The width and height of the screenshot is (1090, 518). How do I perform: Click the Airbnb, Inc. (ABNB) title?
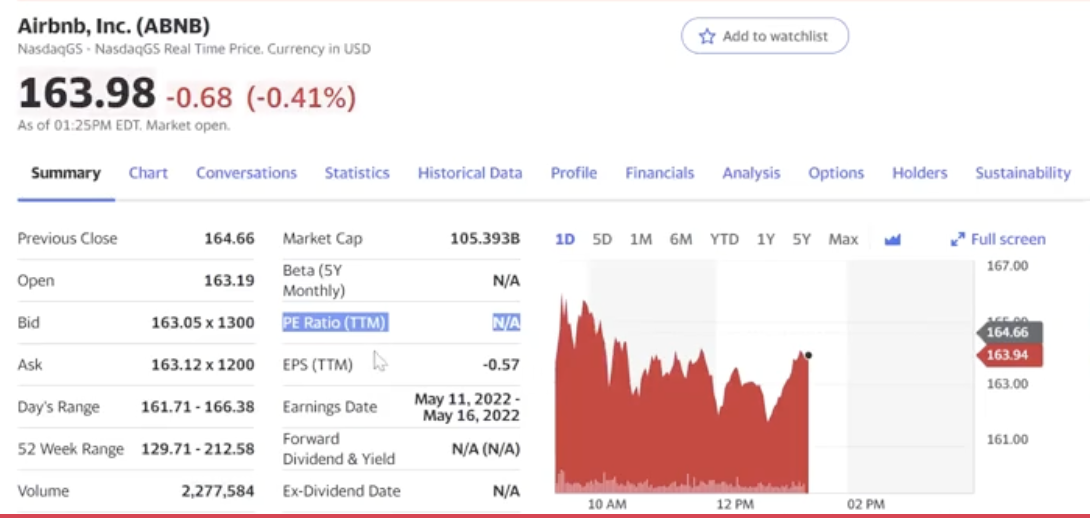113,26
